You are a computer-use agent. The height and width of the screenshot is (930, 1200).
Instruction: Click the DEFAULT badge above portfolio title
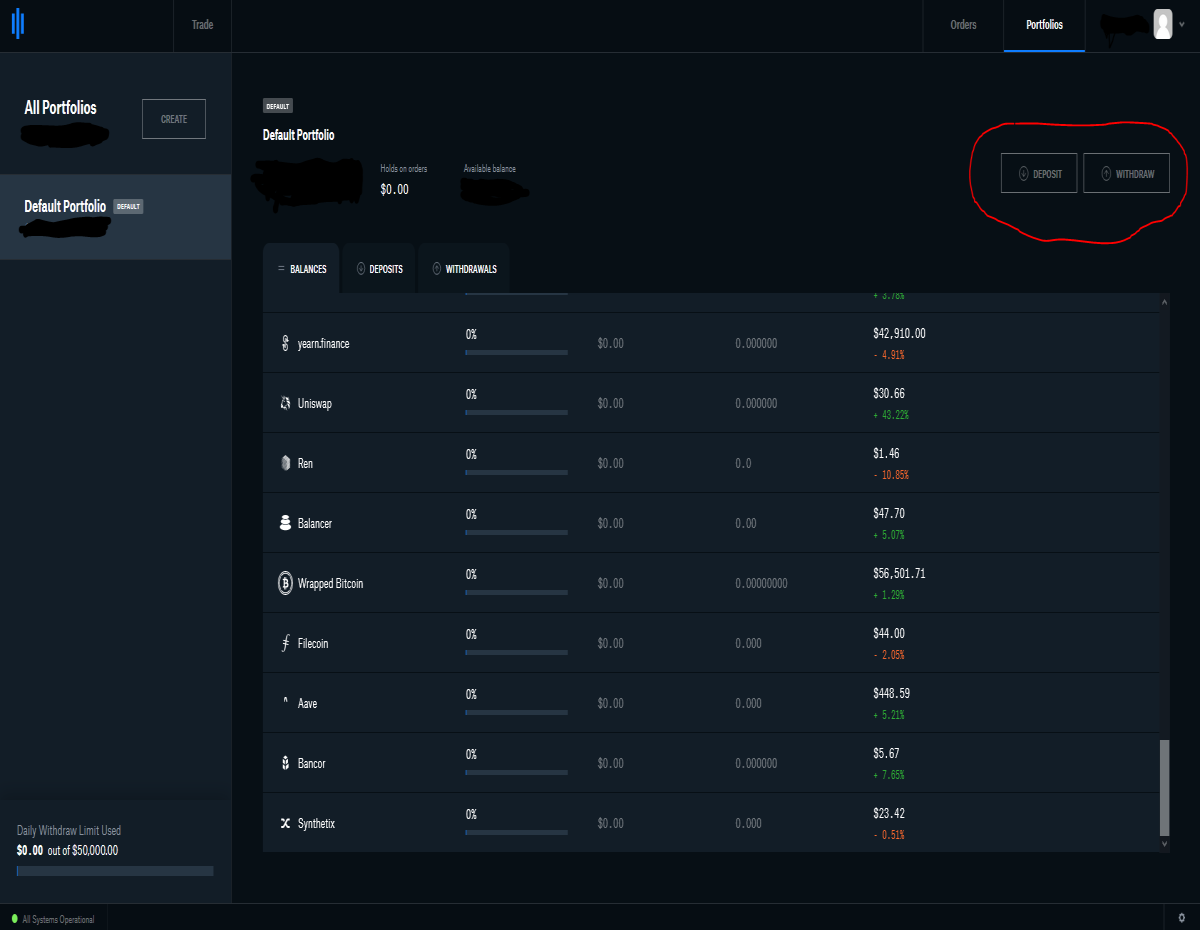(x=278, y=106)
